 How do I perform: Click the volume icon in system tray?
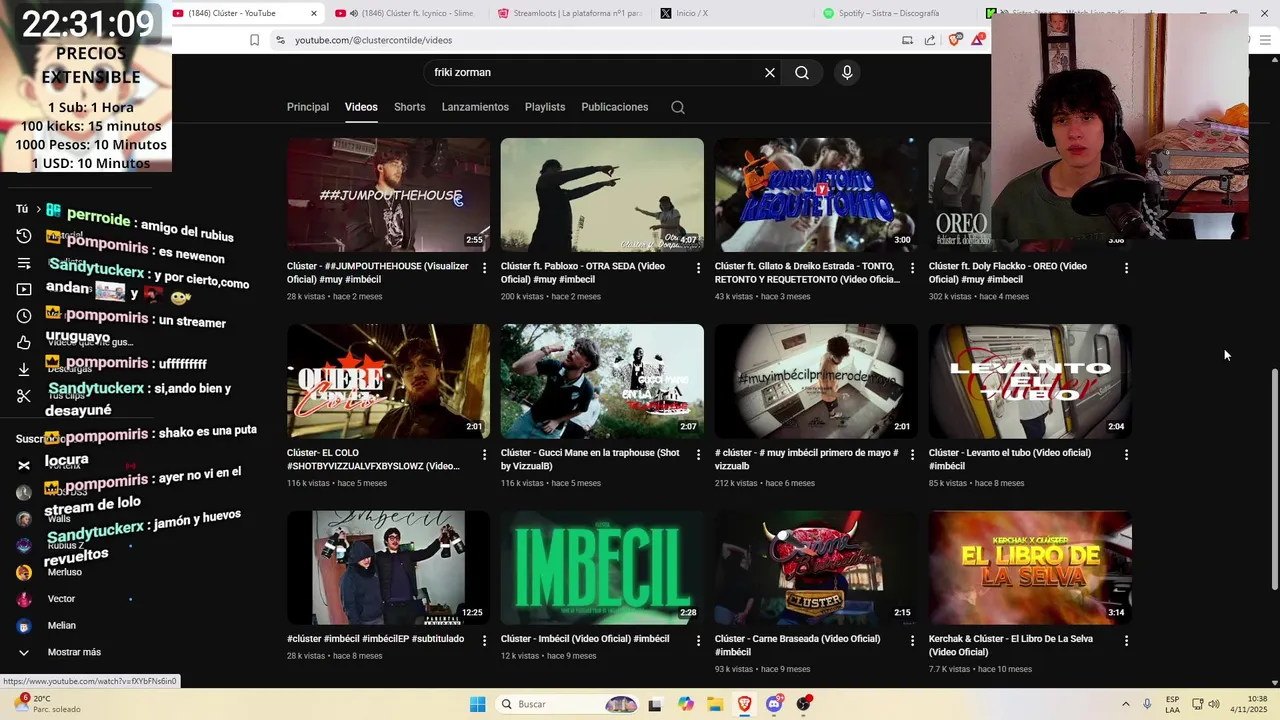pos(1214,704)
